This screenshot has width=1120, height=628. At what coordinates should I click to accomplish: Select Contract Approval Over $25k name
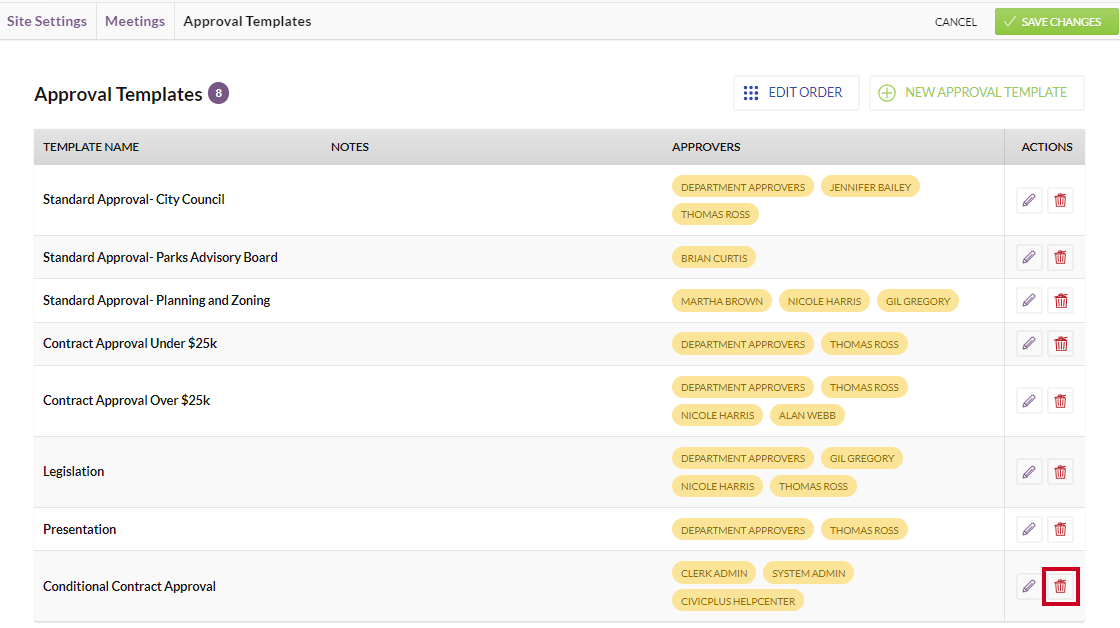(126, 401)
